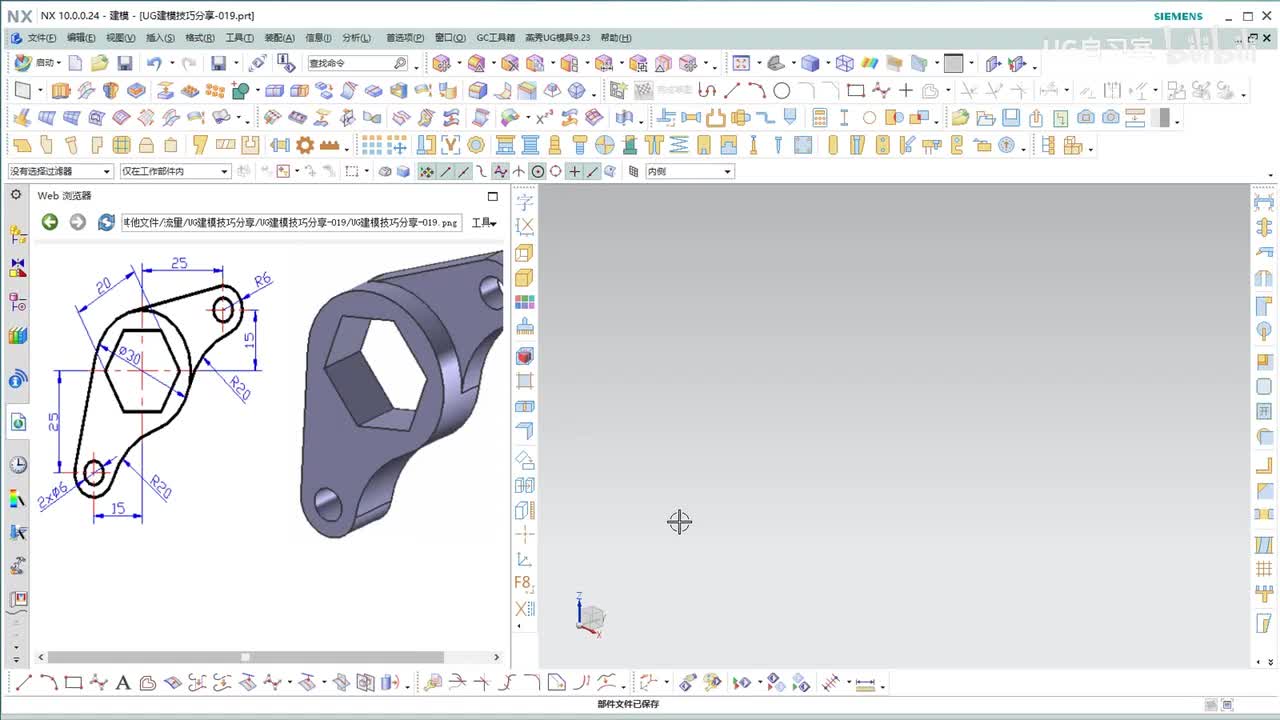Open the 高秀UG模具9.23 menu
Image resolution: width=1280 pixels, height=720 pixels.
558,38
